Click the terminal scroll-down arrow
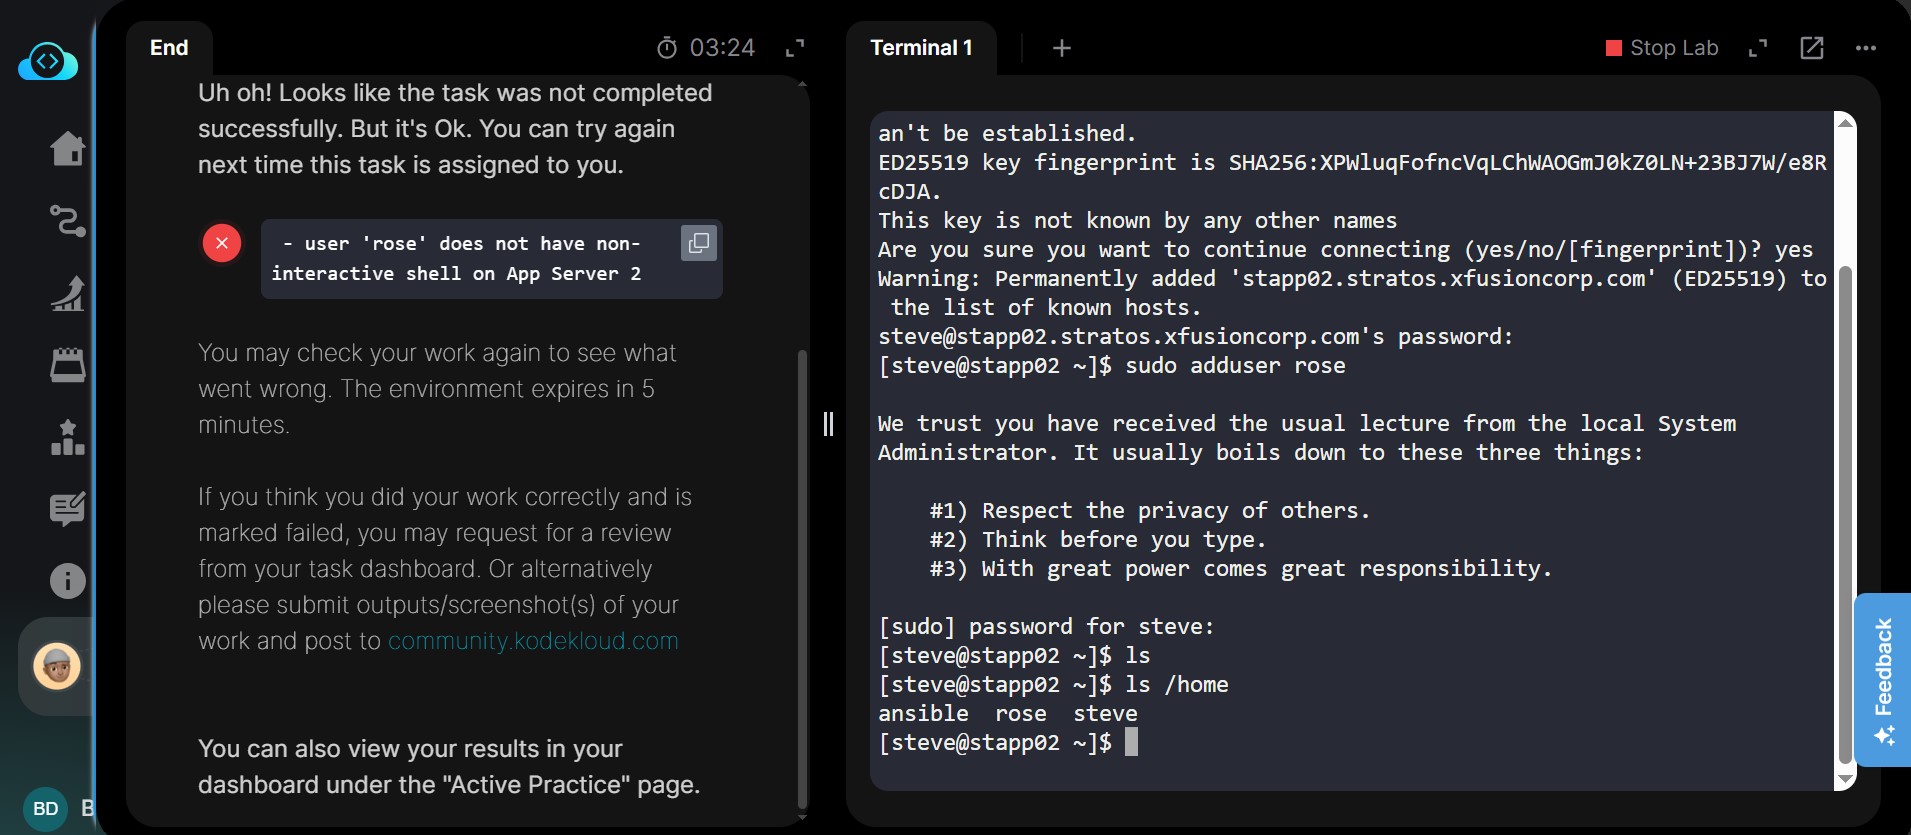The width and height of the screenshot is (1911, 835). (x=1846, y=779)
